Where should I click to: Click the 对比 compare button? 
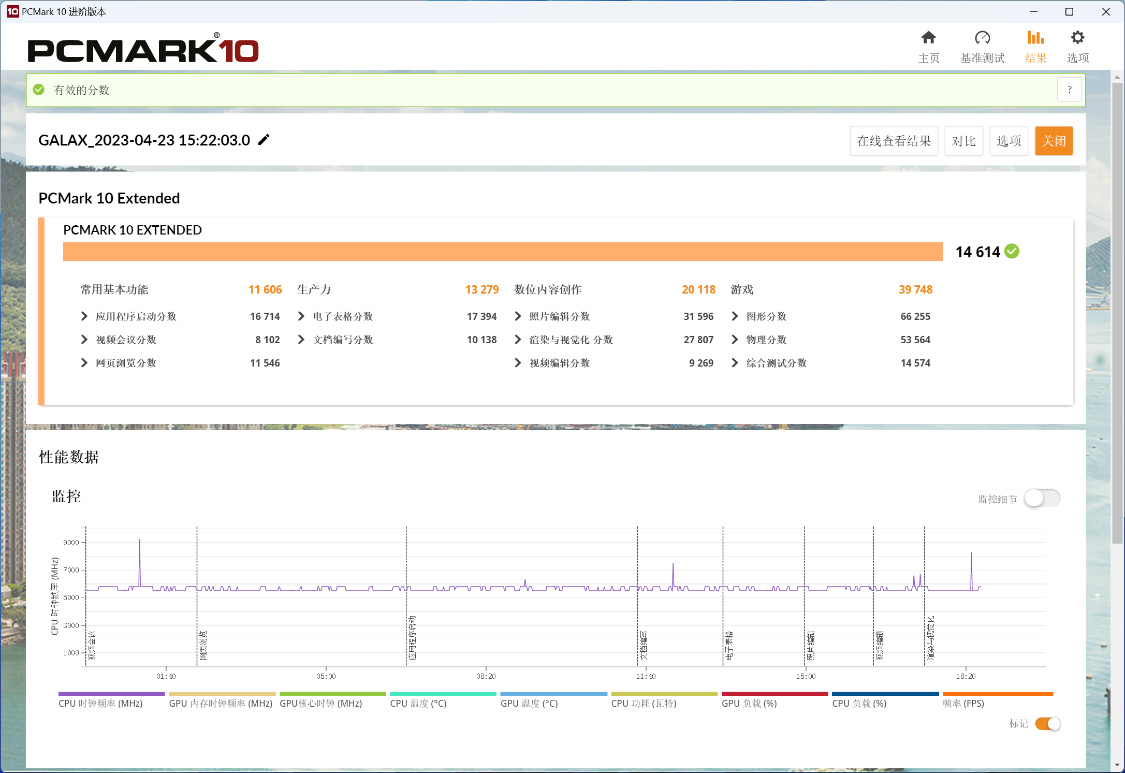tap(964, 141)
